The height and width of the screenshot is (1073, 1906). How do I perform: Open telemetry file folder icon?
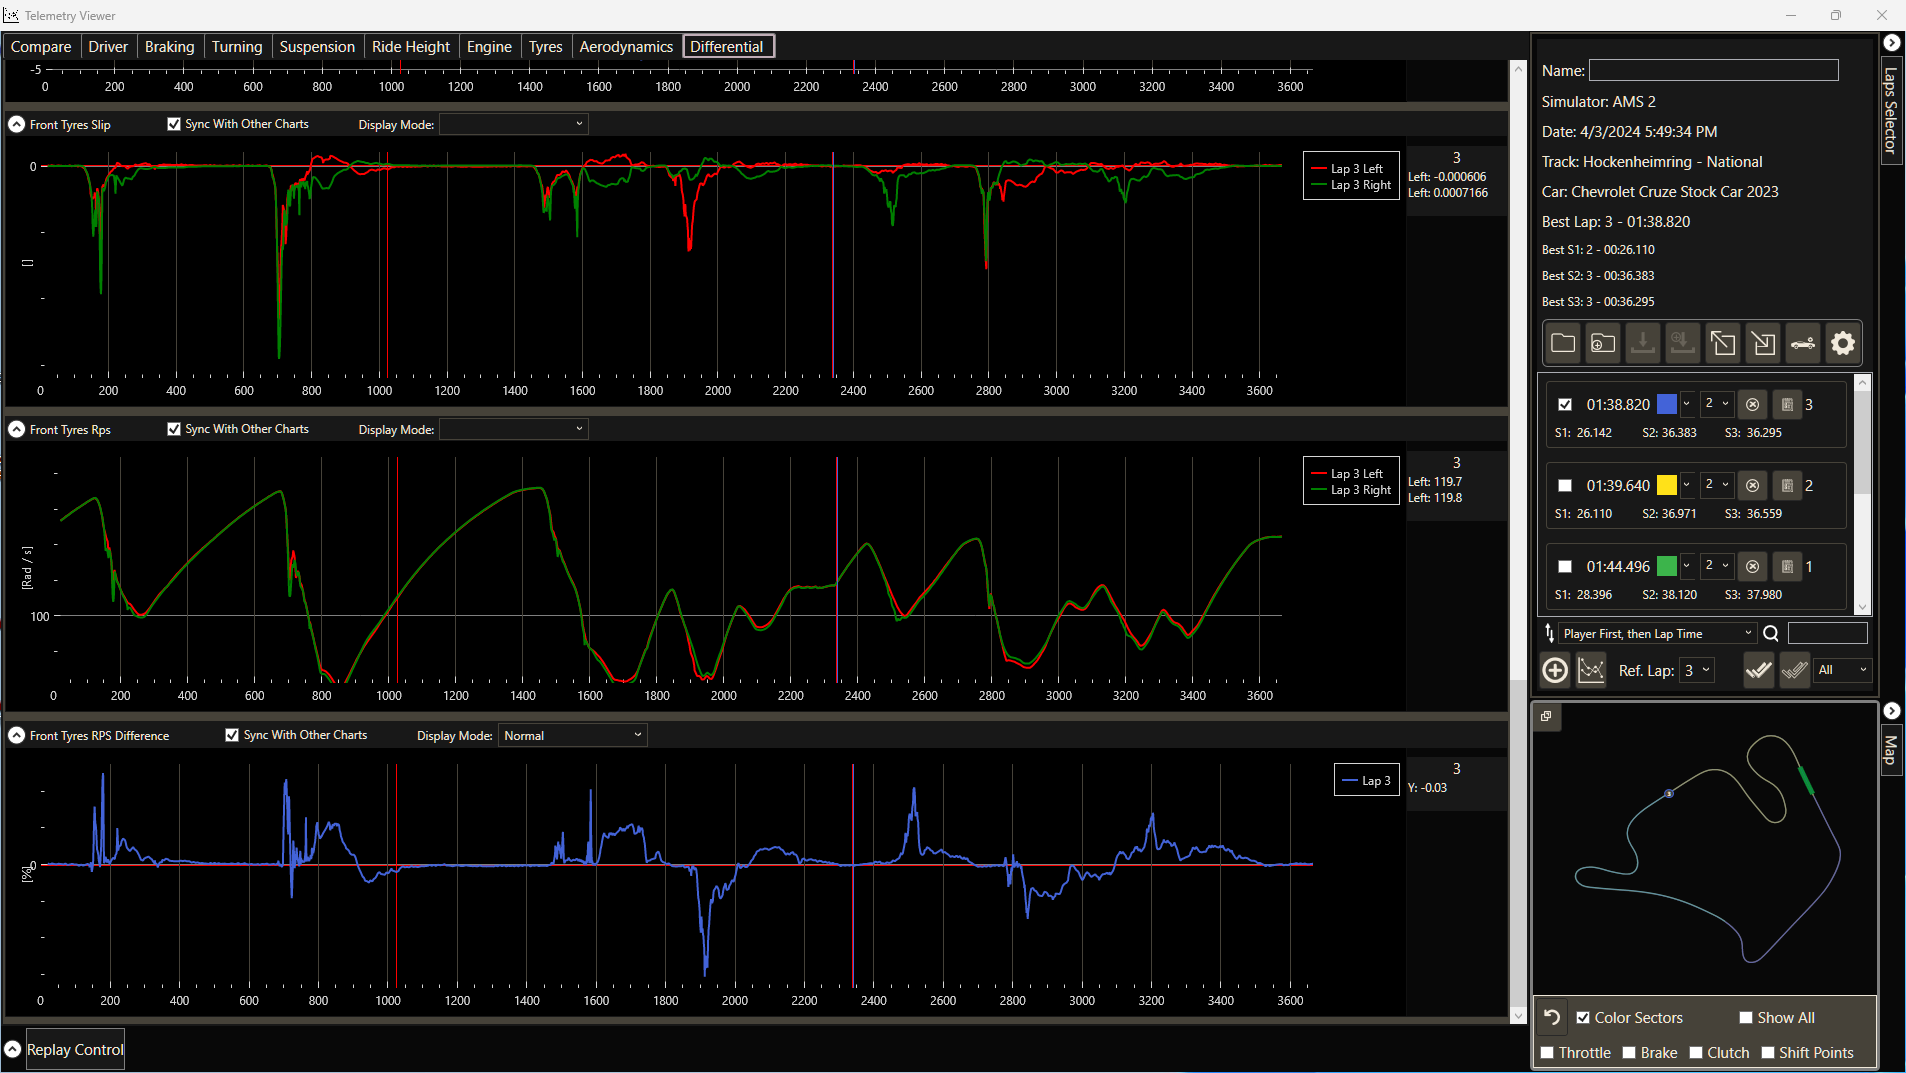[x=1563, y=344]
